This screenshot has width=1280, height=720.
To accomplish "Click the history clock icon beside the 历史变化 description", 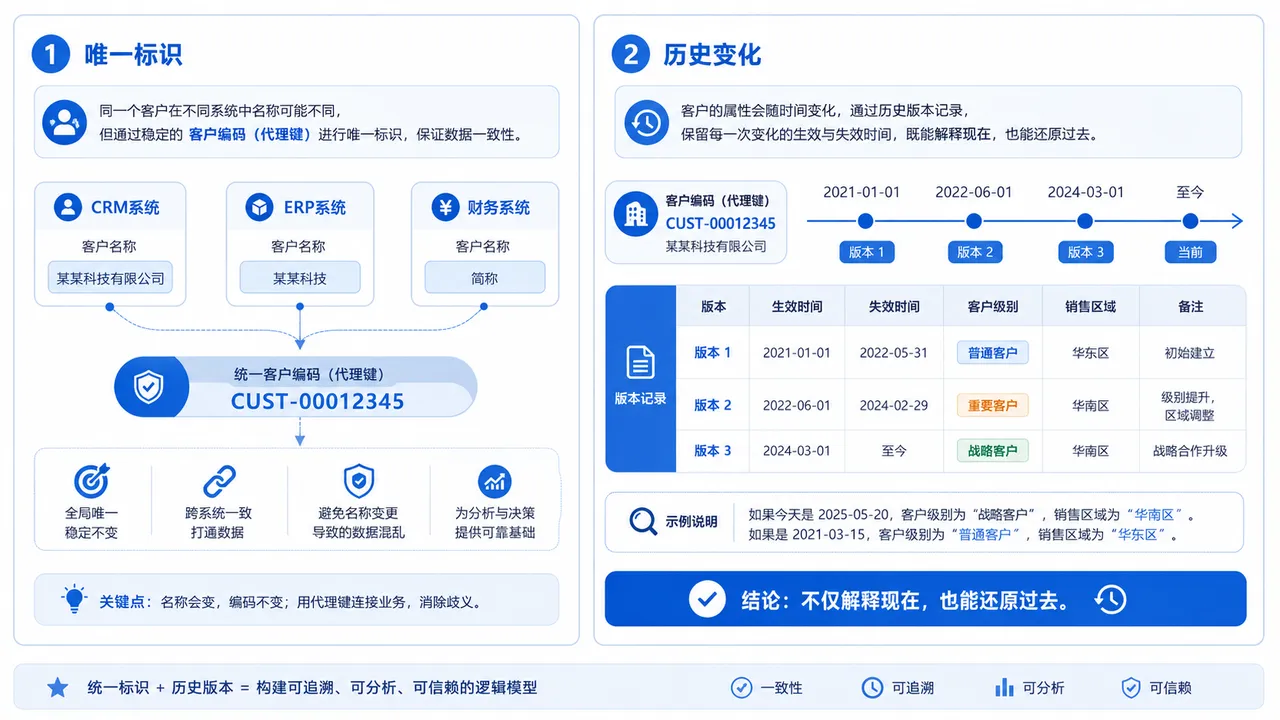I will (x=646, y=123).
